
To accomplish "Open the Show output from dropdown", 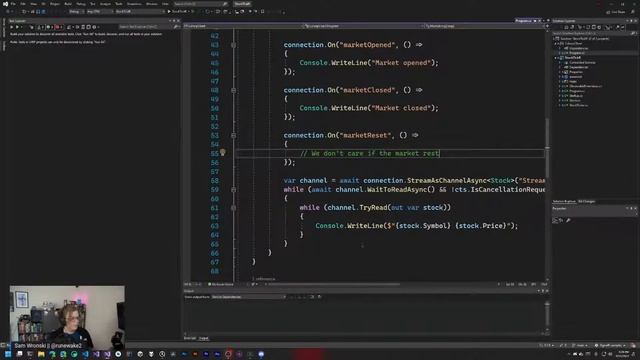I will coord(249,297).
